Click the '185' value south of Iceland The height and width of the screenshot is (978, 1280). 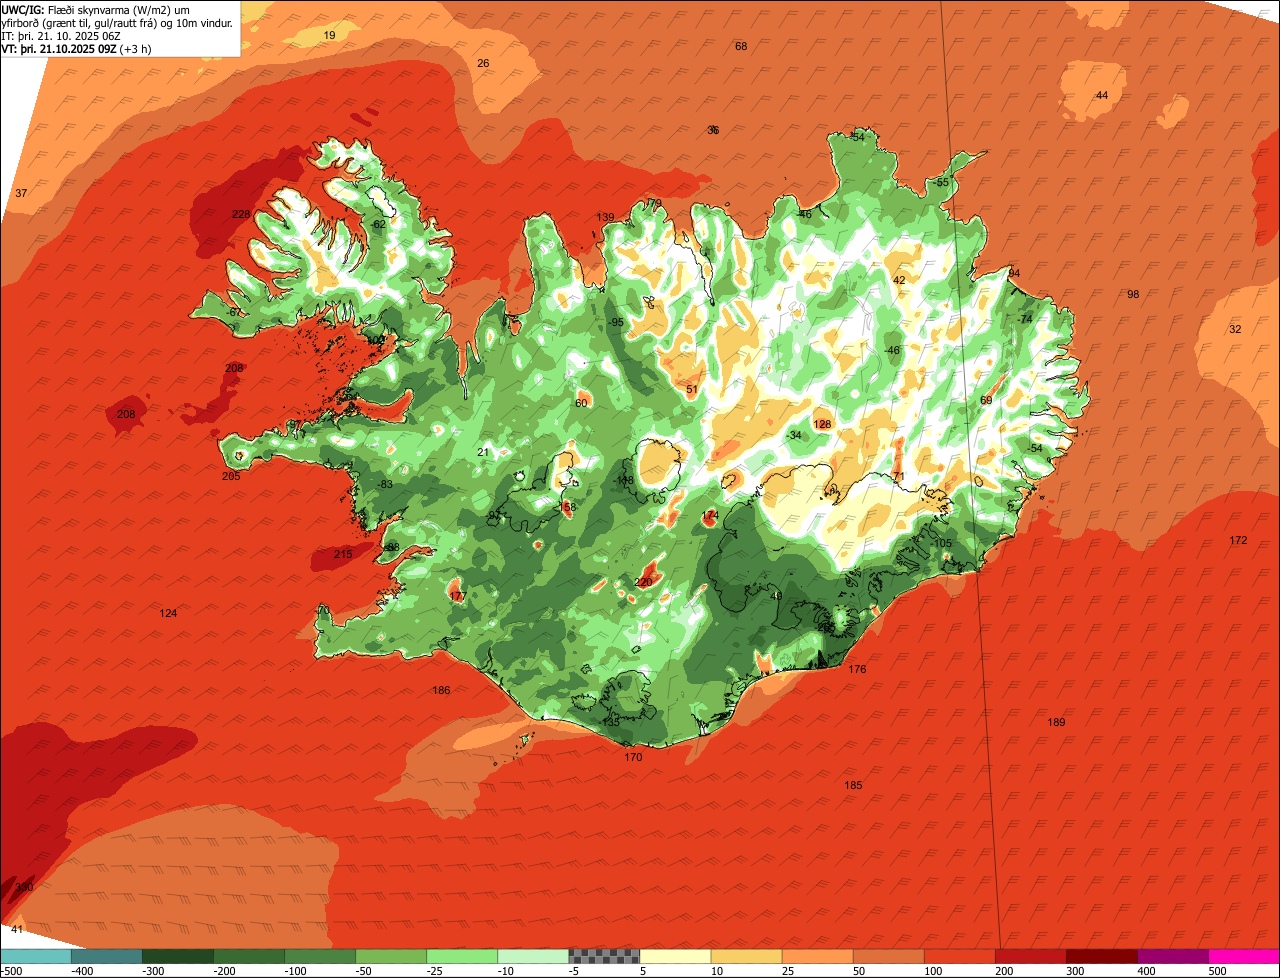pyautogui.click(x=853, y=786)
